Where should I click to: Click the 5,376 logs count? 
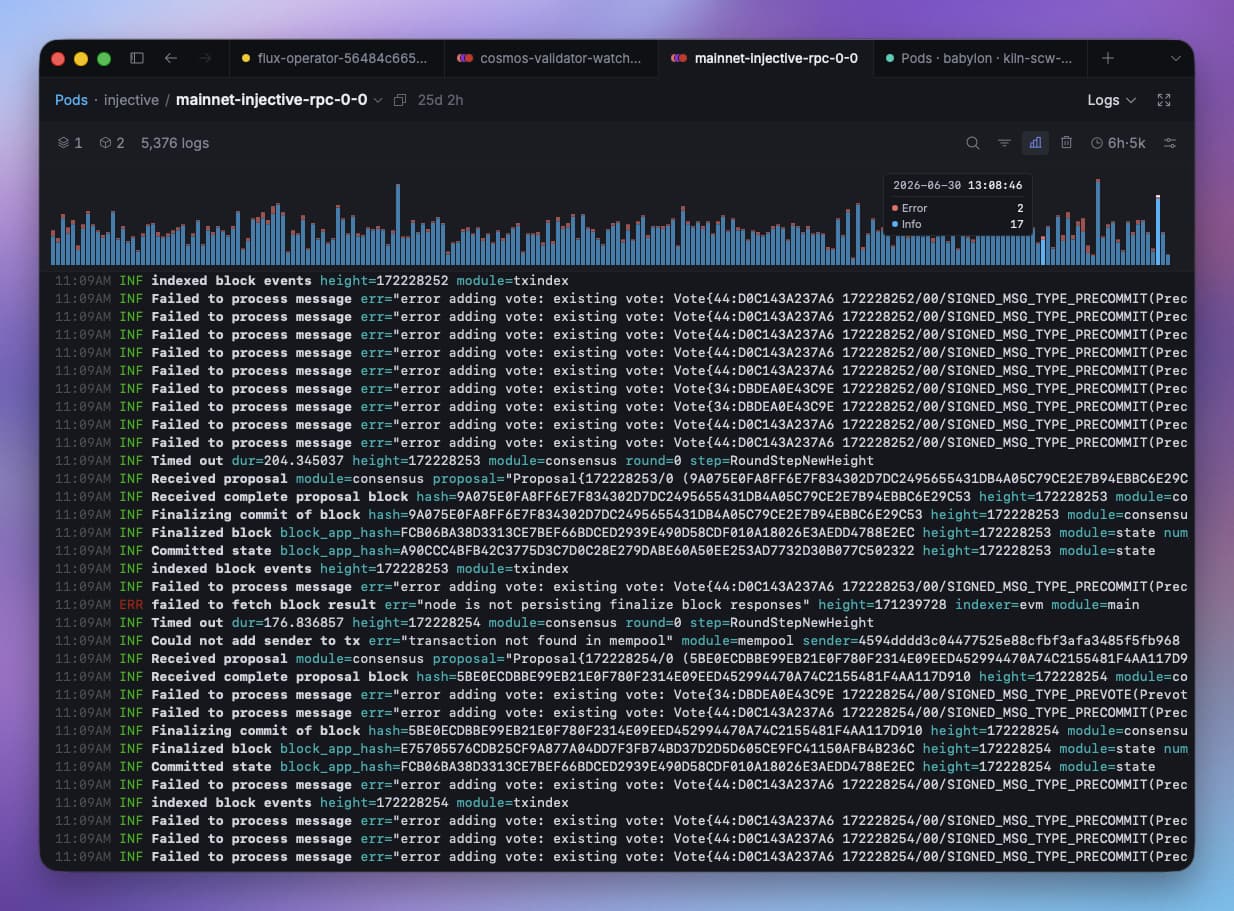(x=175, y=143)
